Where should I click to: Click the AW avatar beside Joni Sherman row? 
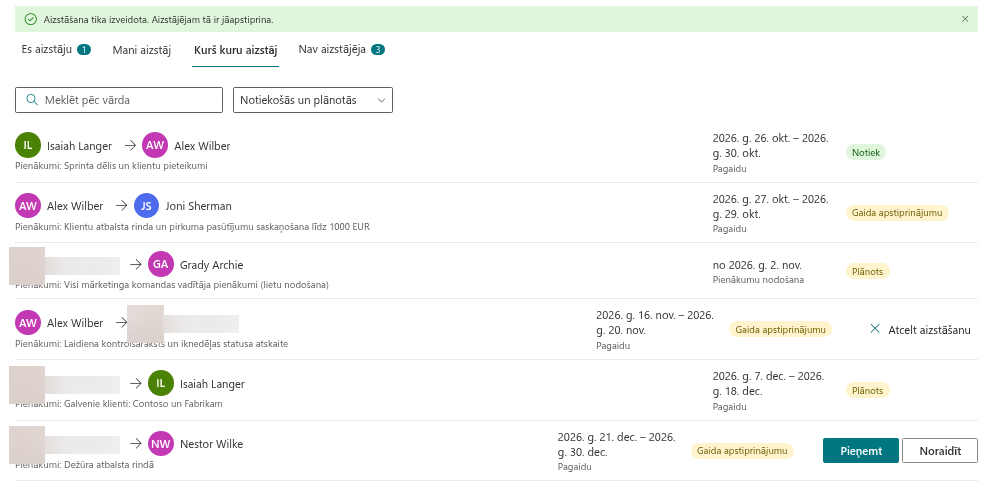28,205
